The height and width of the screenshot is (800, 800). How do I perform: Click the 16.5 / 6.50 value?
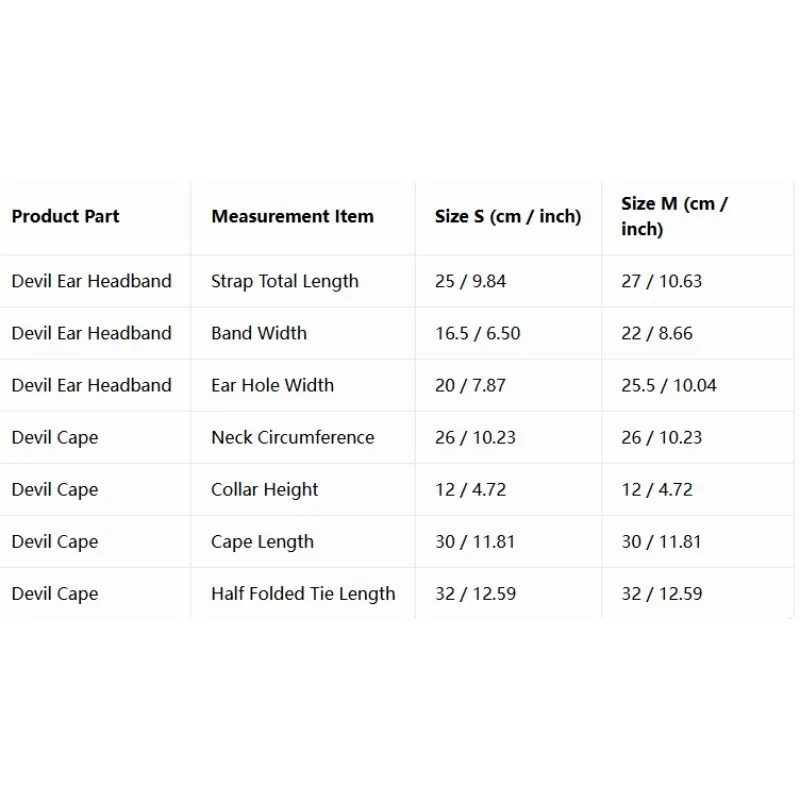click(x=478, y=333)
